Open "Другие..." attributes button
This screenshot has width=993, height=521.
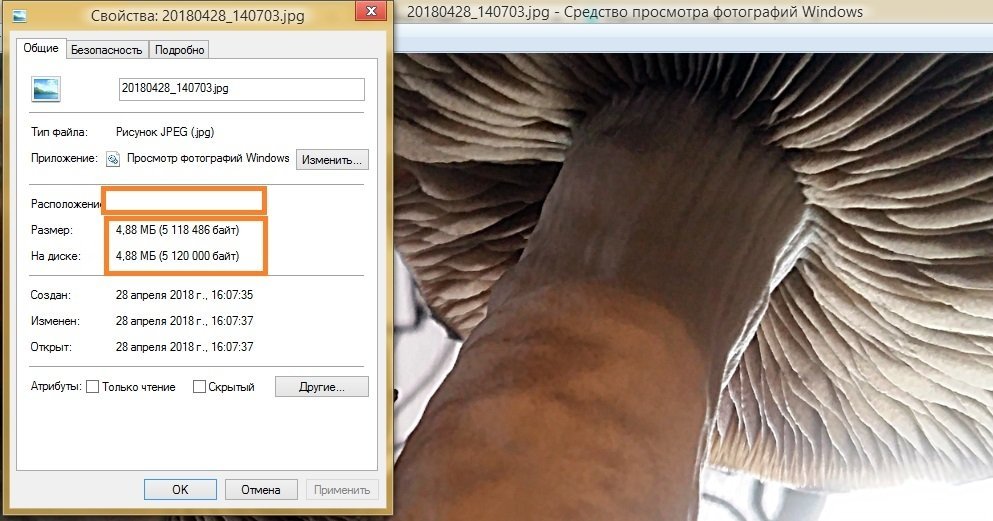pos(322,387)
